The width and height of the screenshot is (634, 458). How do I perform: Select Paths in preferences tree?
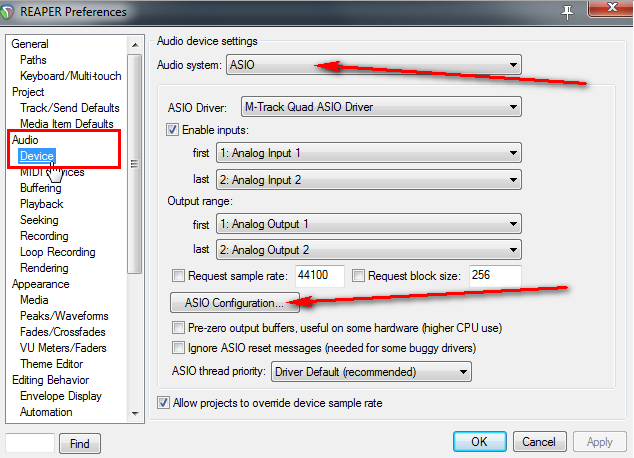[x=33, y=60]
